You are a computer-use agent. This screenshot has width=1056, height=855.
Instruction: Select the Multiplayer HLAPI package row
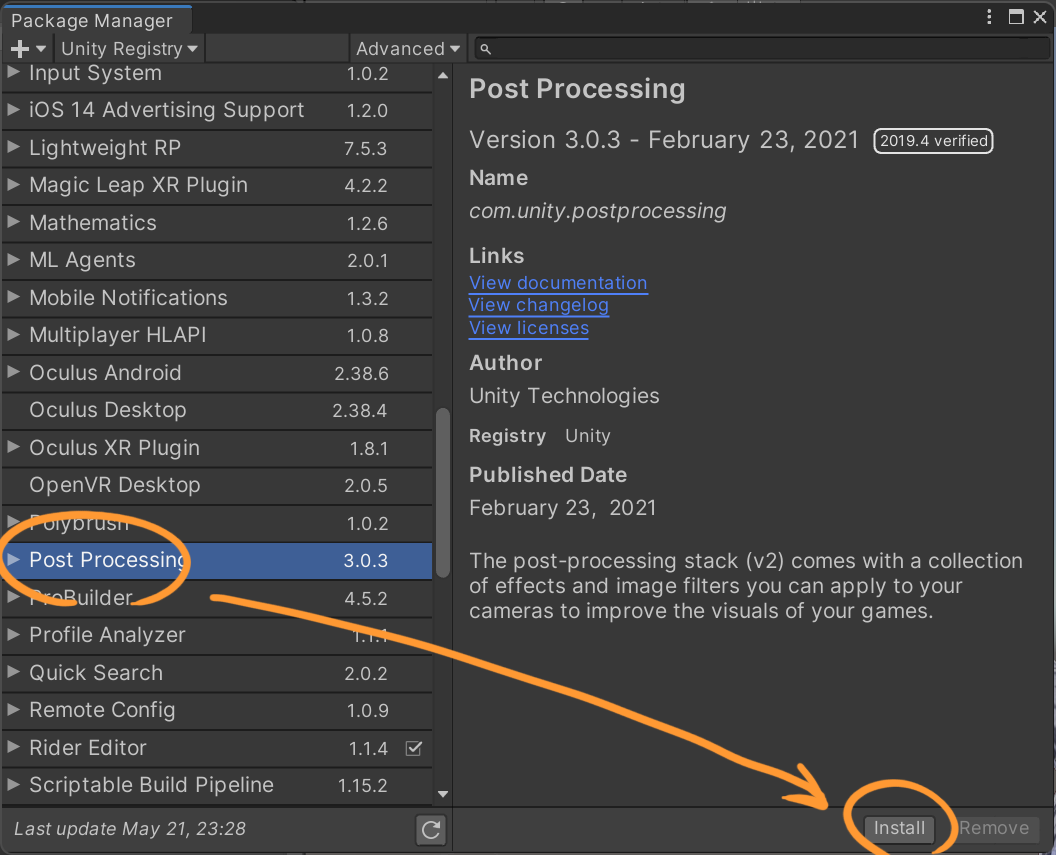click(217, 335)
